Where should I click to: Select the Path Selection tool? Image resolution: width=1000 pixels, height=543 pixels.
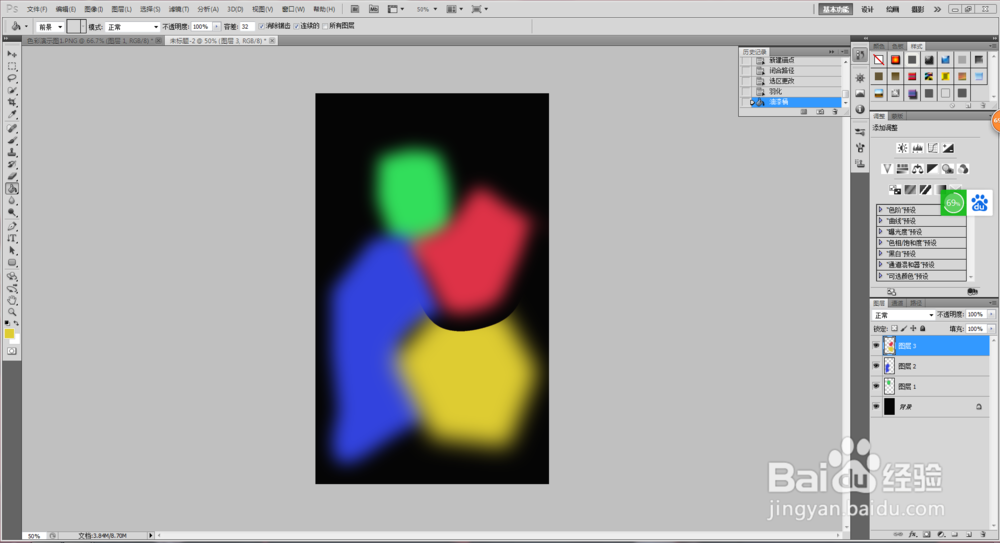click(11, 251)
